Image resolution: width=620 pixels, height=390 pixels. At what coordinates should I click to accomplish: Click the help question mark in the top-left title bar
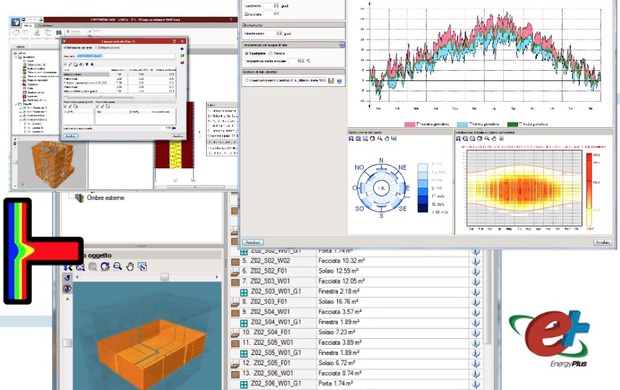(x=231, y=19)
